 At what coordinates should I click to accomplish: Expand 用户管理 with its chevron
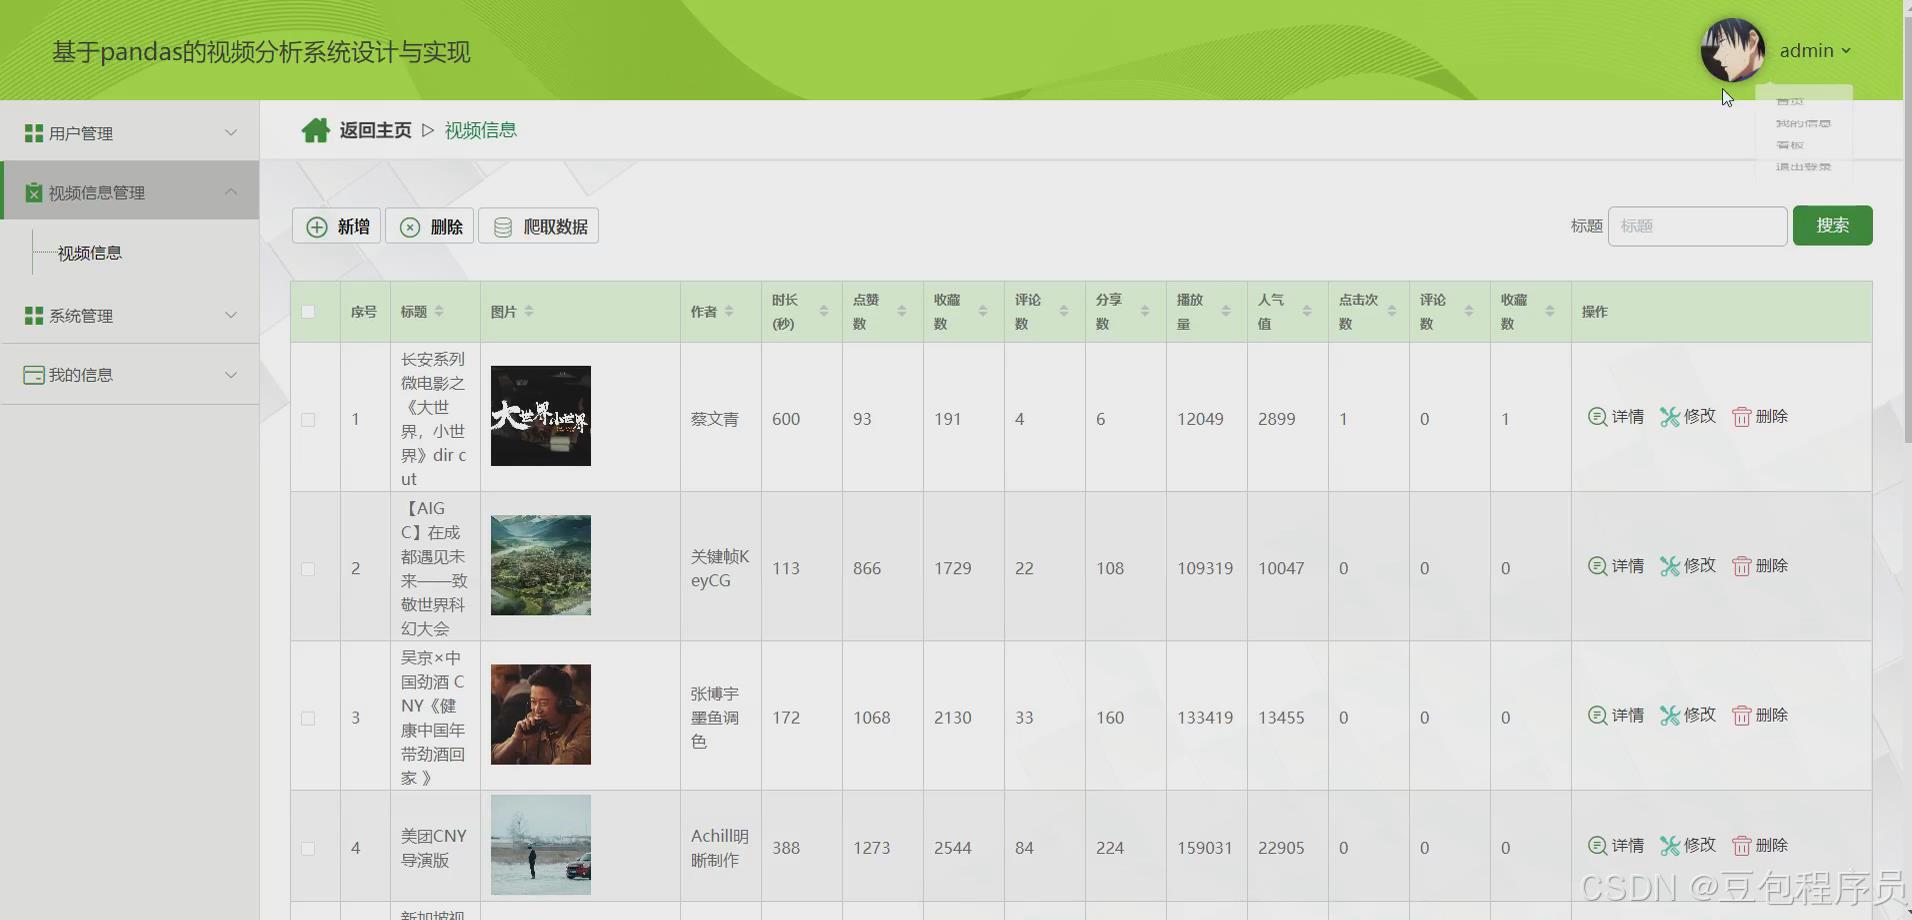(231, 133)
